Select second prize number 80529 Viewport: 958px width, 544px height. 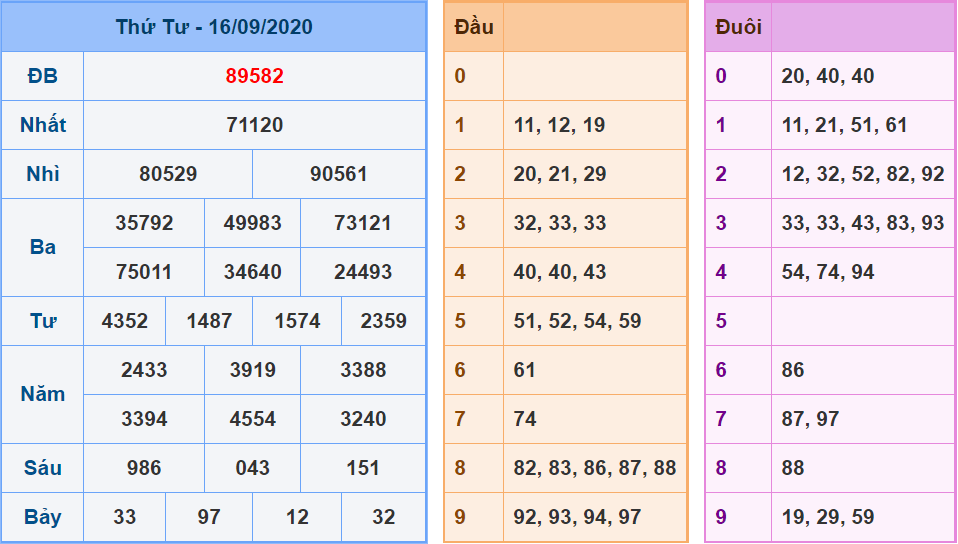(168, 174)
